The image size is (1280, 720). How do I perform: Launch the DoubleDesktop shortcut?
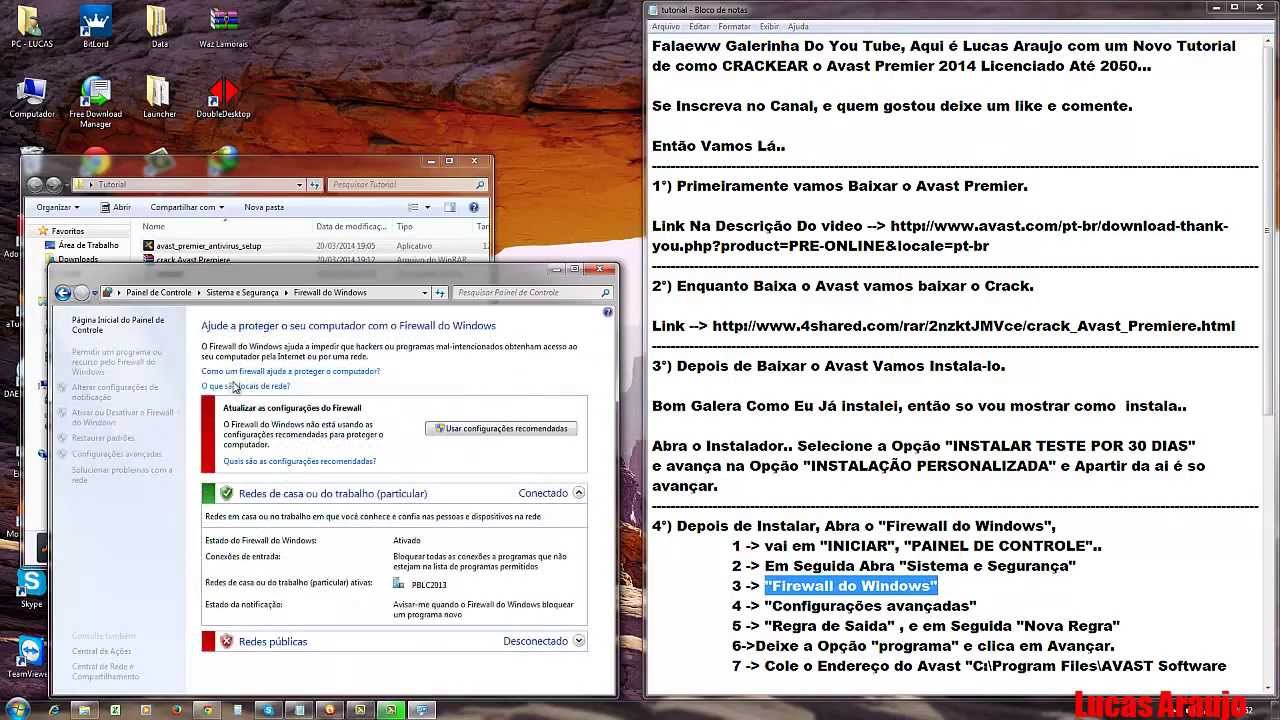pos(223,97)
